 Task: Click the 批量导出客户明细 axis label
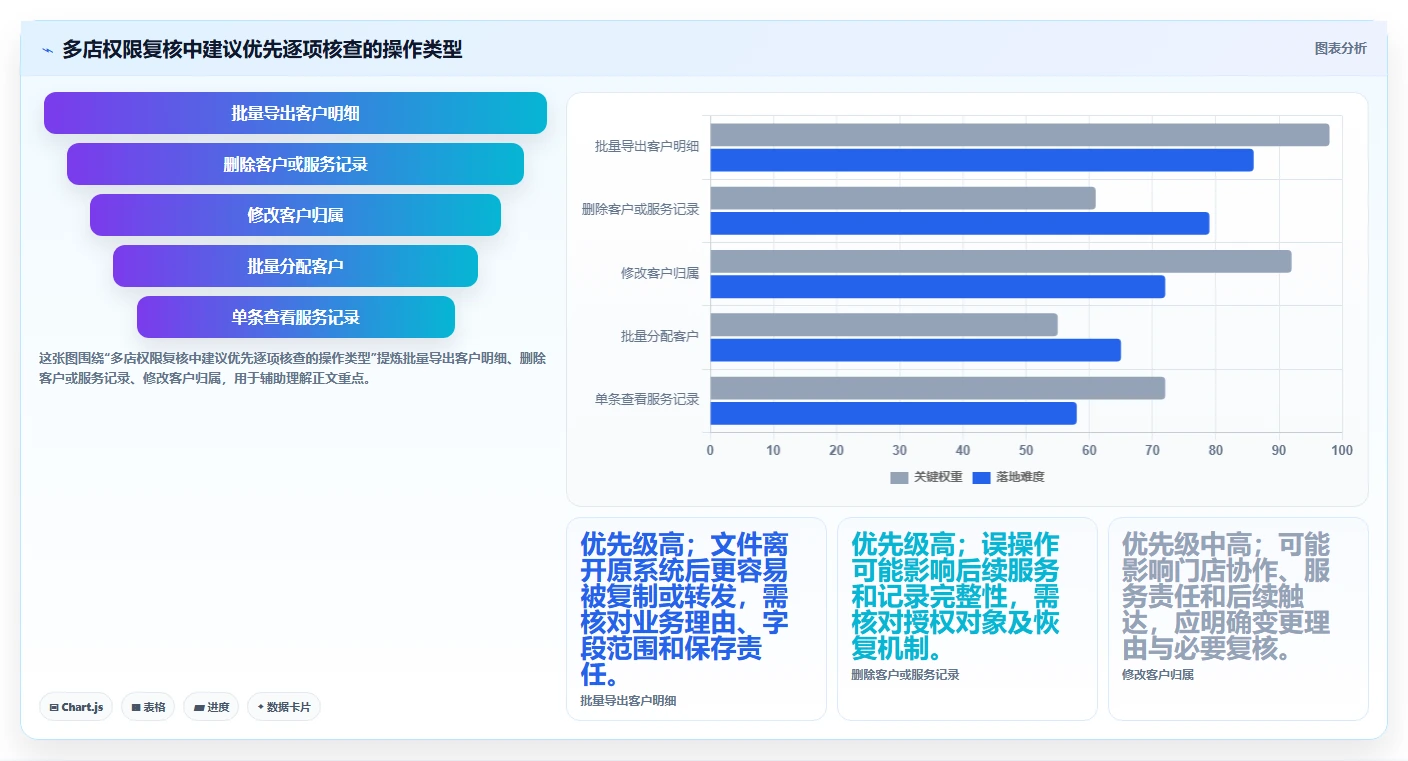tap(647, 147)
